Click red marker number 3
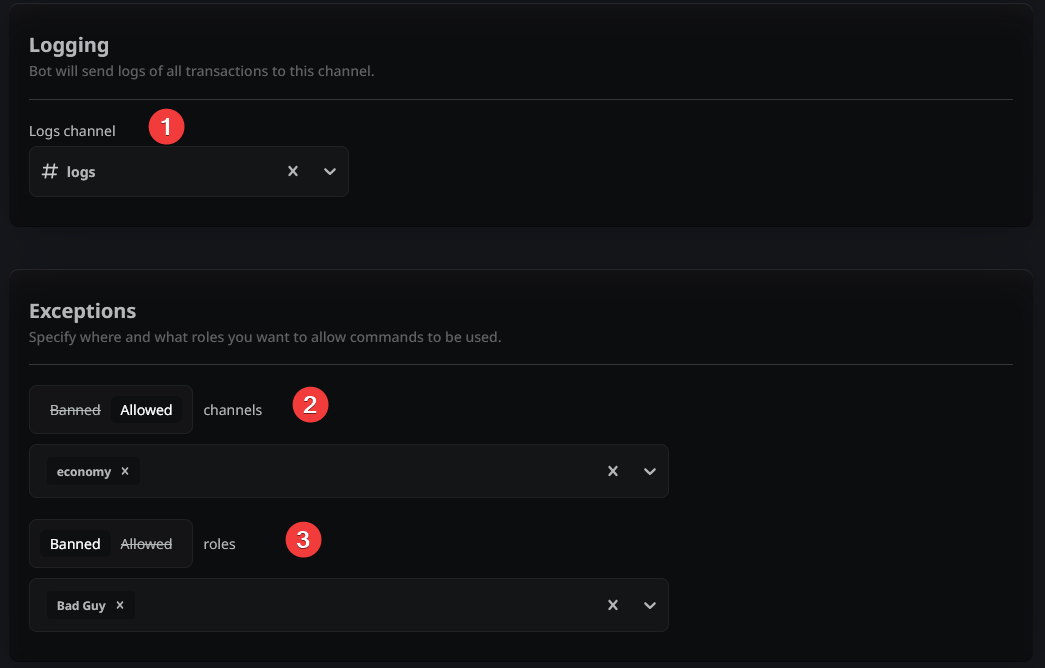Image resolution: width=1045 pixels, height=668 pixels. 303,540
